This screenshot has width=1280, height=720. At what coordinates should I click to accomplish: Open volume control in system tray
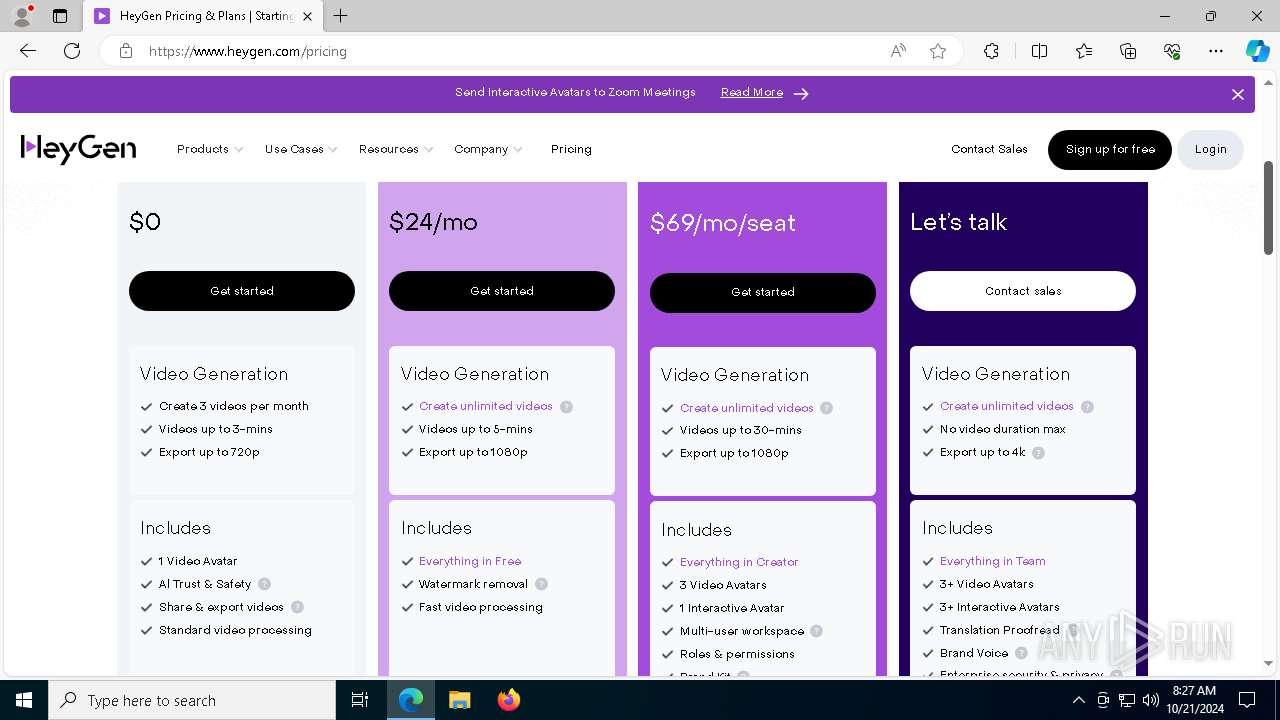(1150, 700)
